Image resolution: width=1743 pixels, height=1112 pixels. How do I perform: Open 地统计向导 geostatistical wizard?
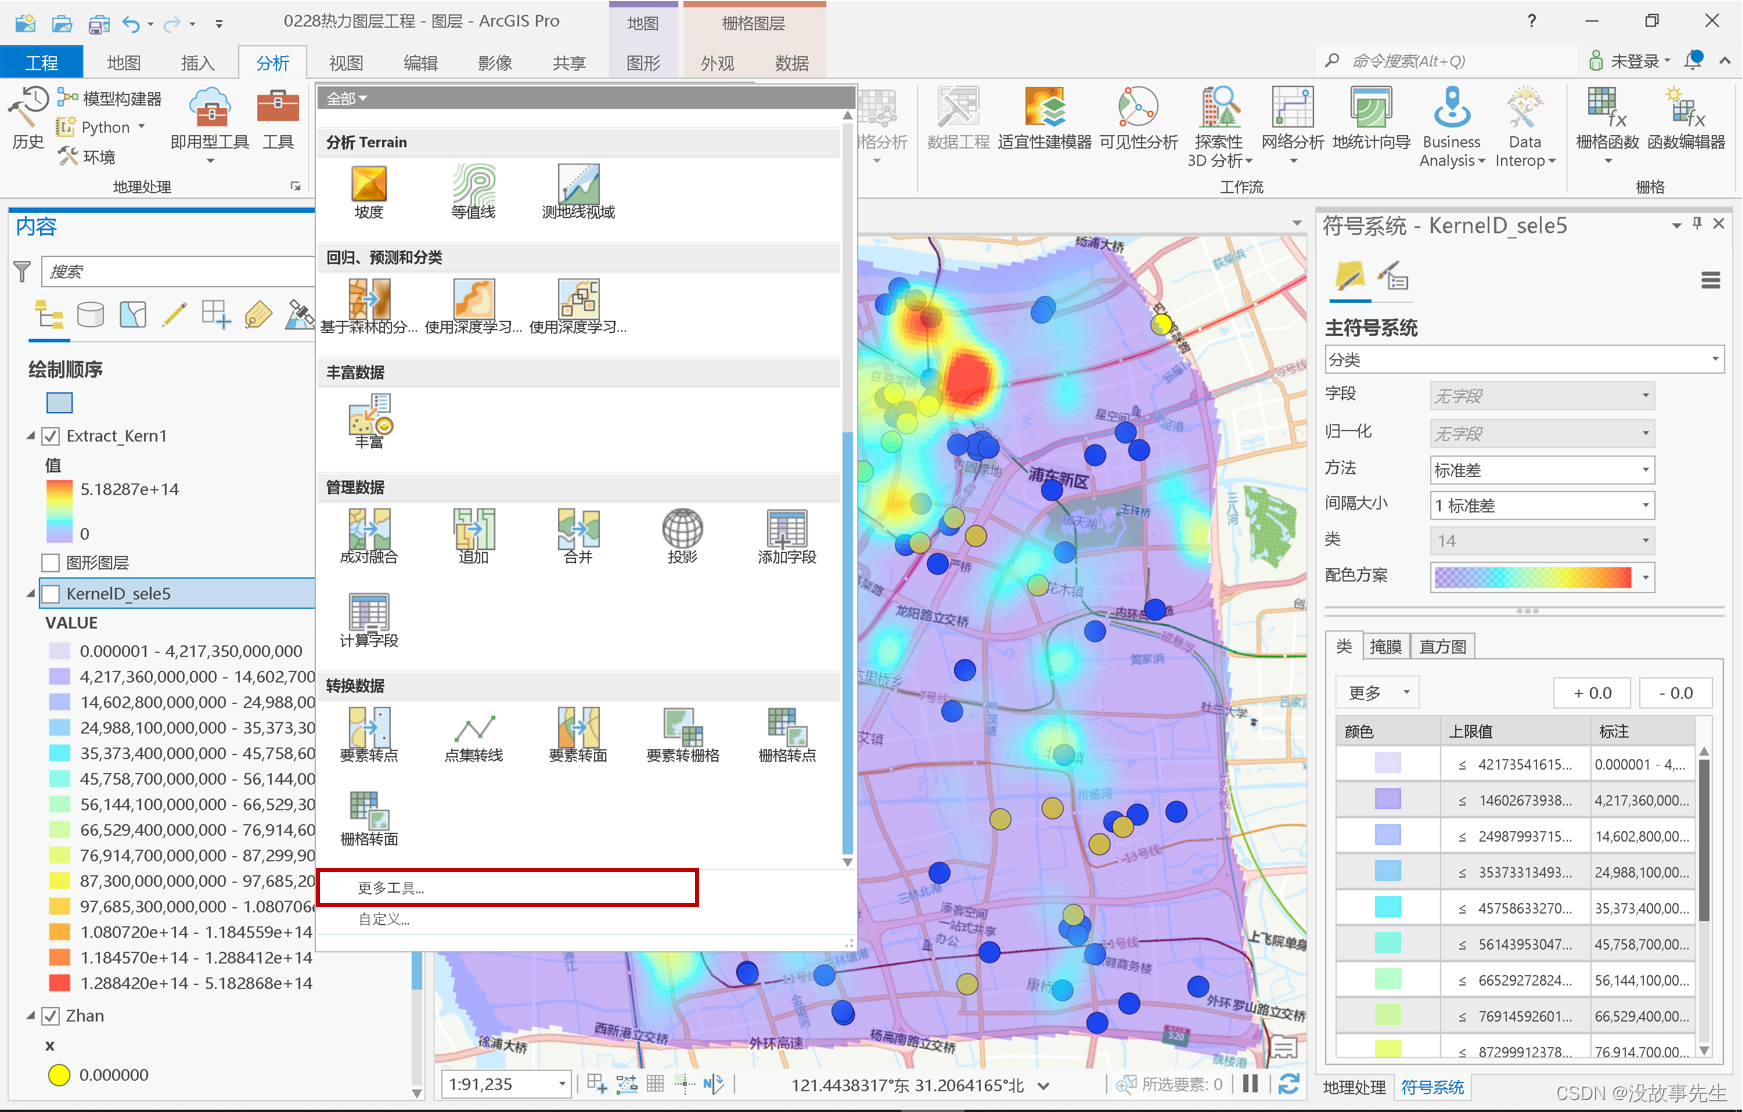click(x=1371, y=119)
